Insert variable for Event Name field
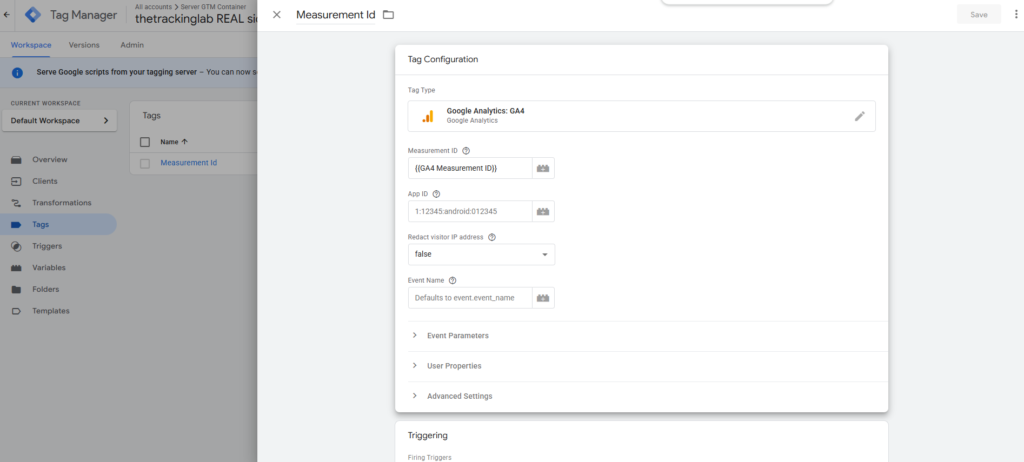 pyautogui.click(x=543, y=298)
